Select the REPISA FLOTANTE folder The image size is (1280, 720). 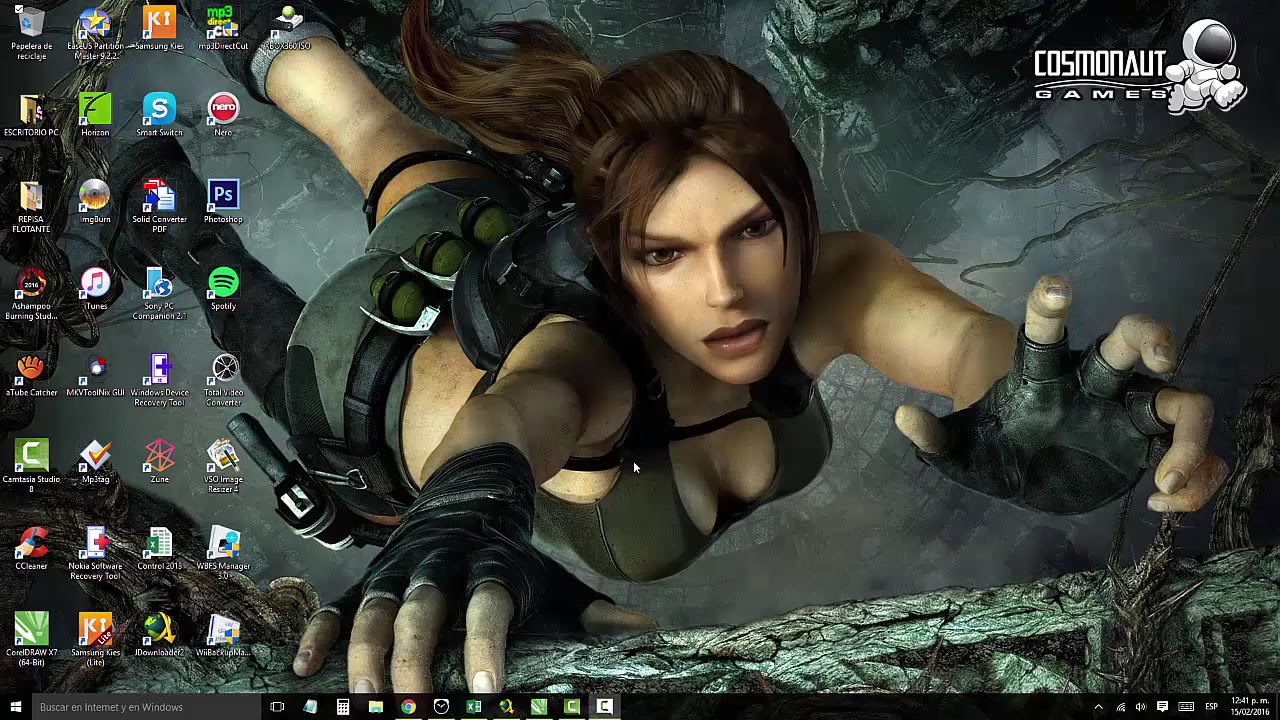point(31,207)
